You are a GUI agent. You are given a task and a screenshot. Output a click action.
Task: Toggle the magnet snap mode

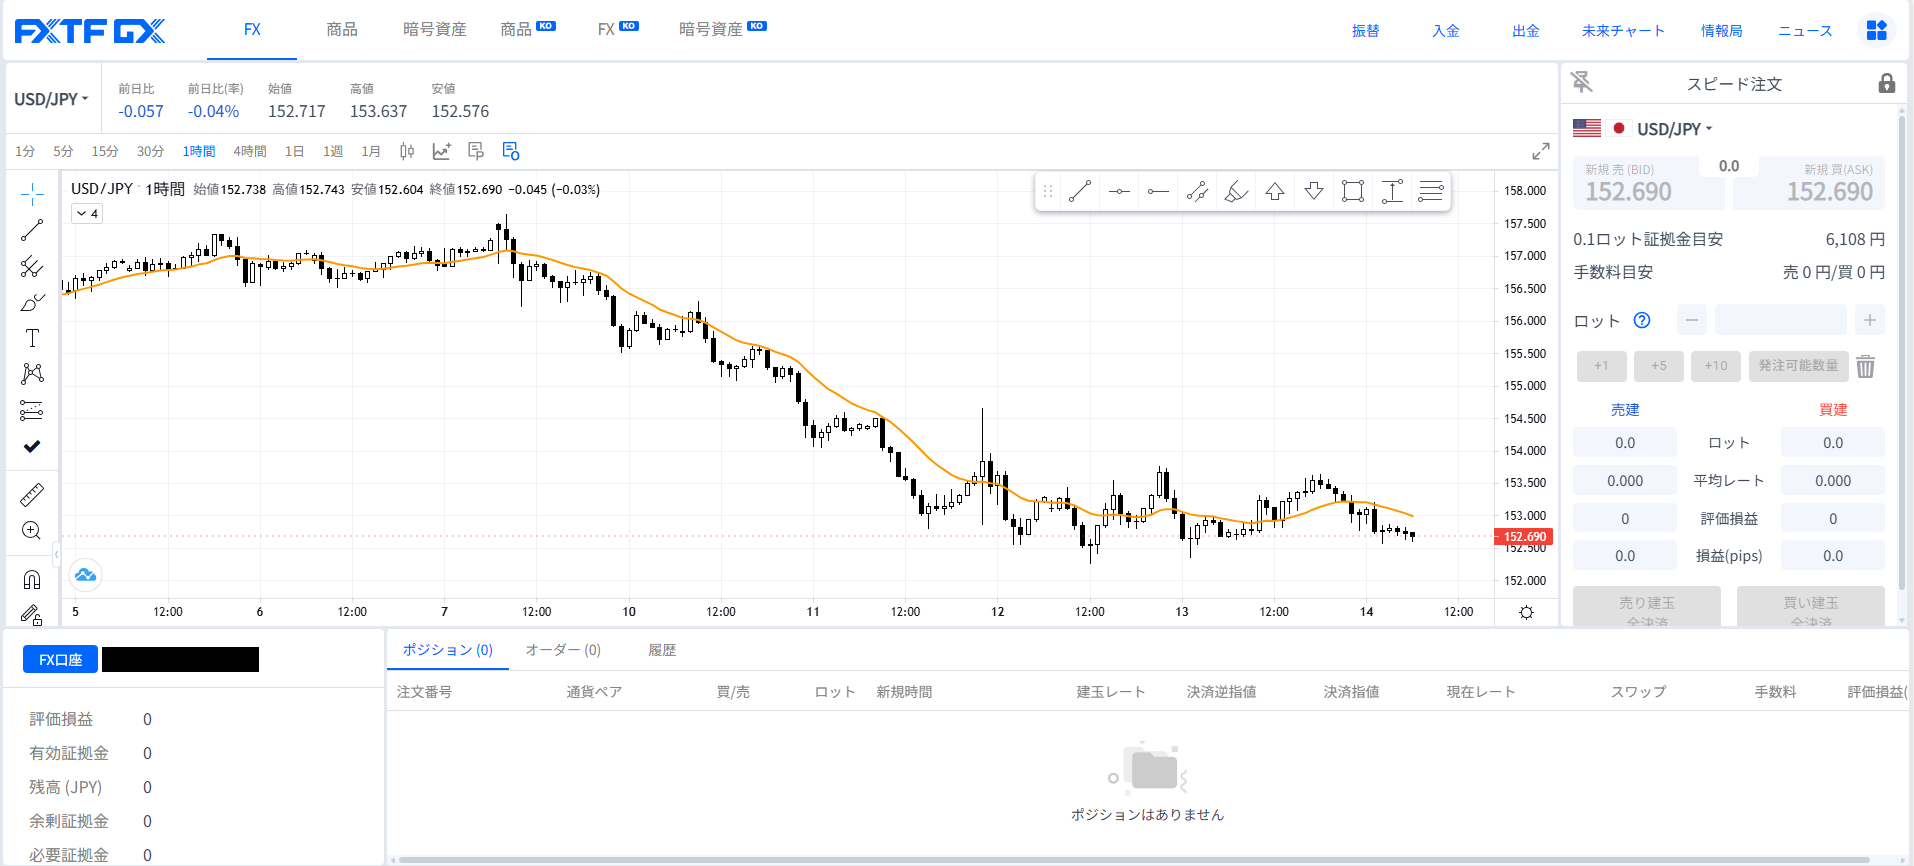click(x=32, y=580)
